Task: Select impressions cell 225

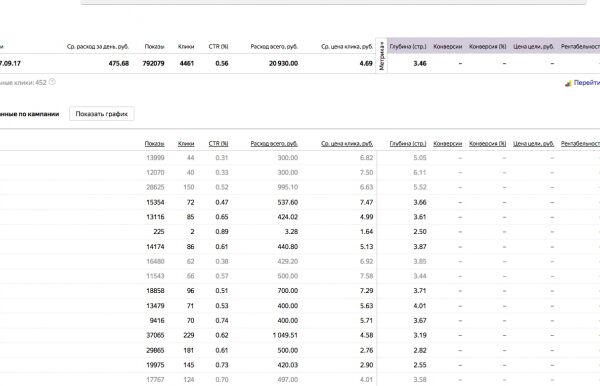Action: pos(159,232)
